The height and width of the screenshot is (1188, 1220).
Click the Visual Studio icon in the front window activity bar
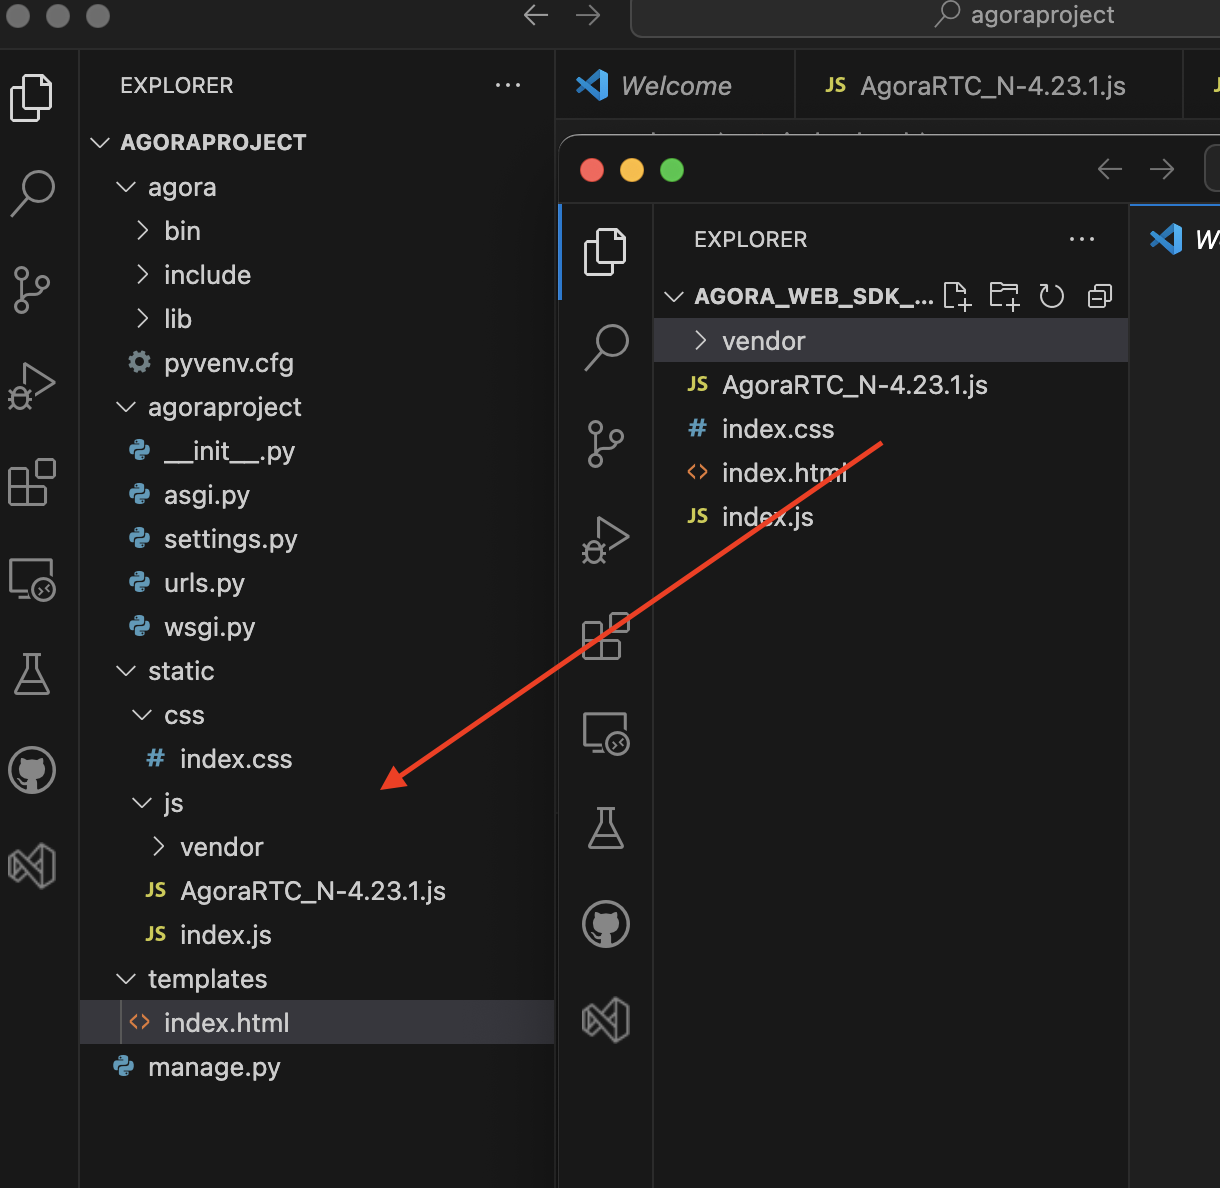coord(606,1020)
